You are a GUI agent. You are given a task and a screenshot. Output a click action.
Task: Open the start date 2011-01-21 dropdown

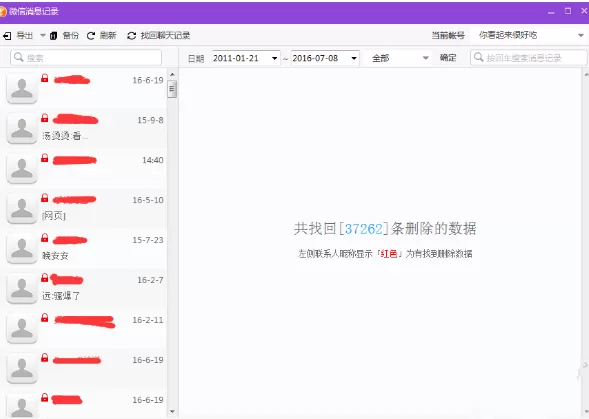point(275,58)
